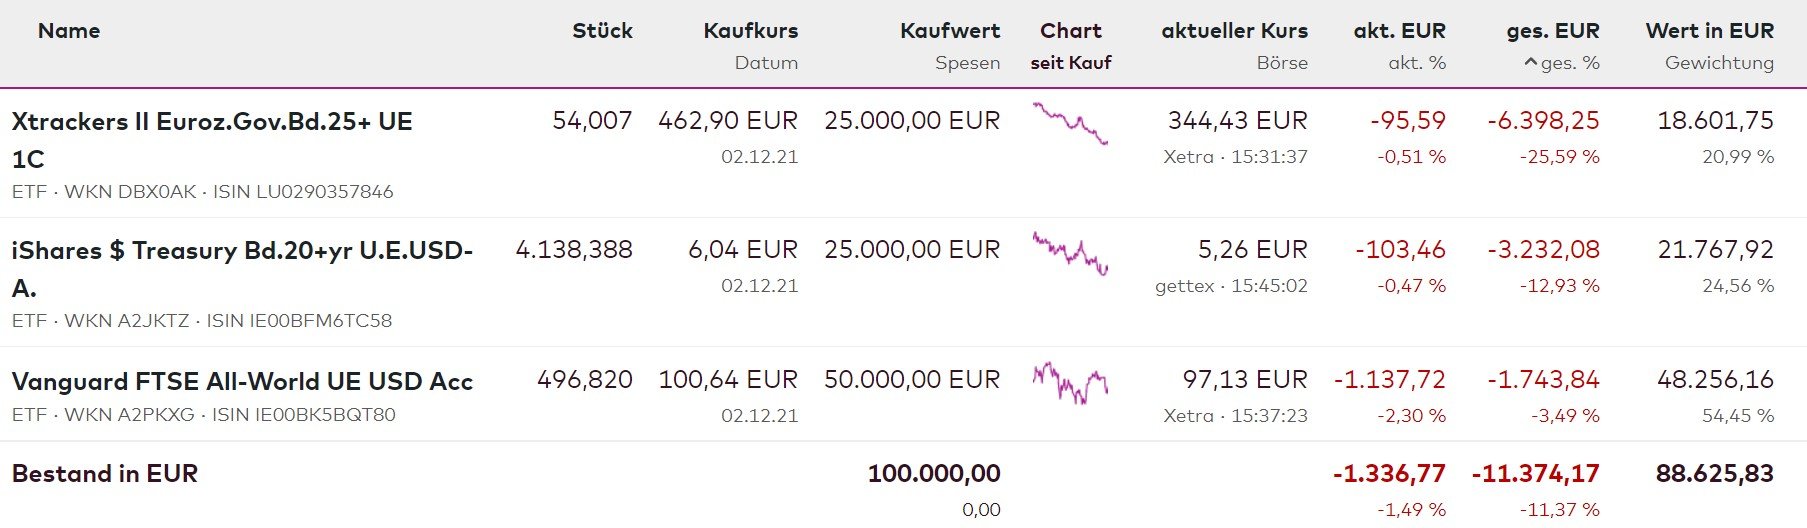The height and width of the screenshot is (528, 1807).
Task: Click the sort arrow beside ges. %
Action: [1531, 63]
